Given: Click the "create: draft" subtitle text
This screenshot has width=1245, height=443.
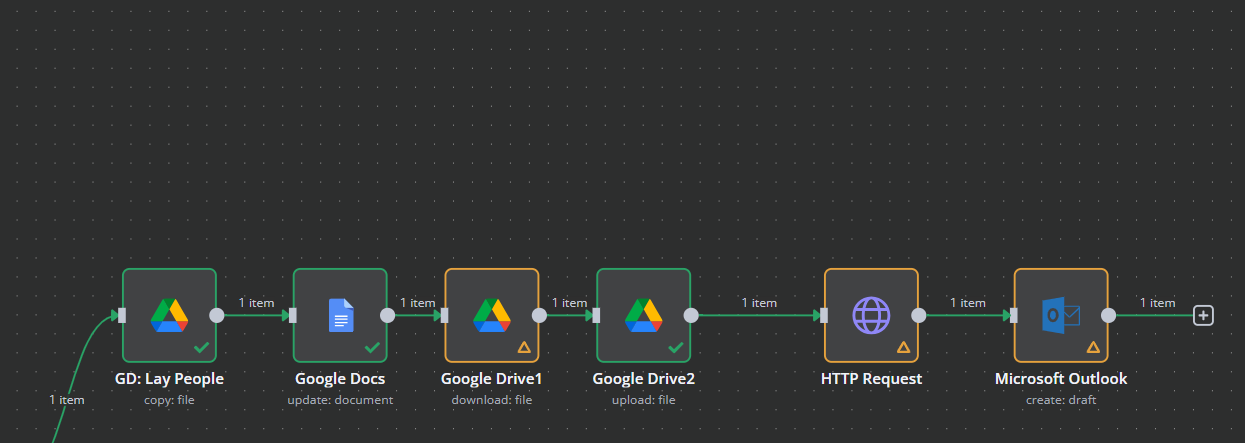Looking at the screenshot, I should point(1061,400).
